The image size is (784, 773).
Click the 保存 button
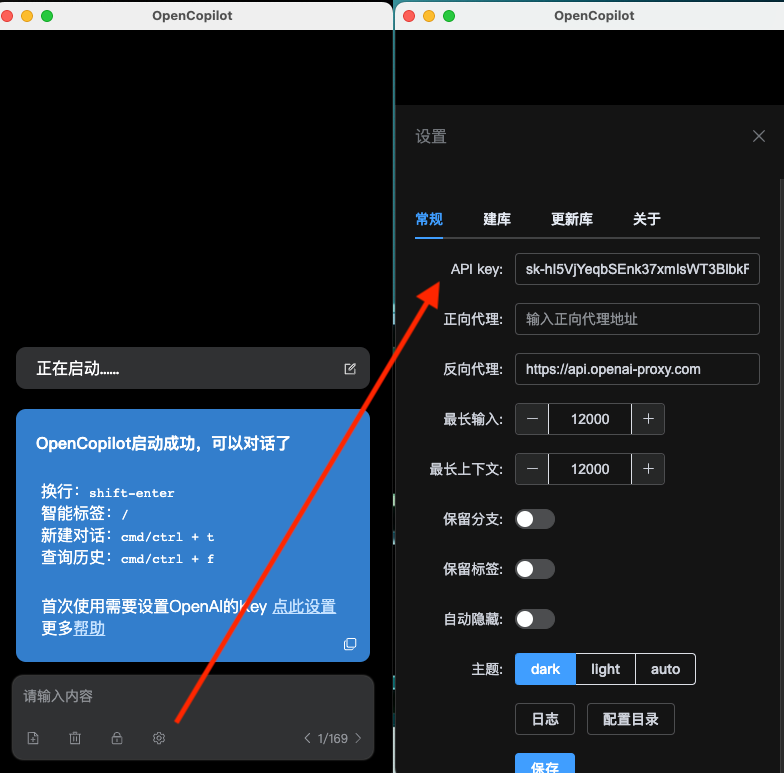(x=545, y=764)
